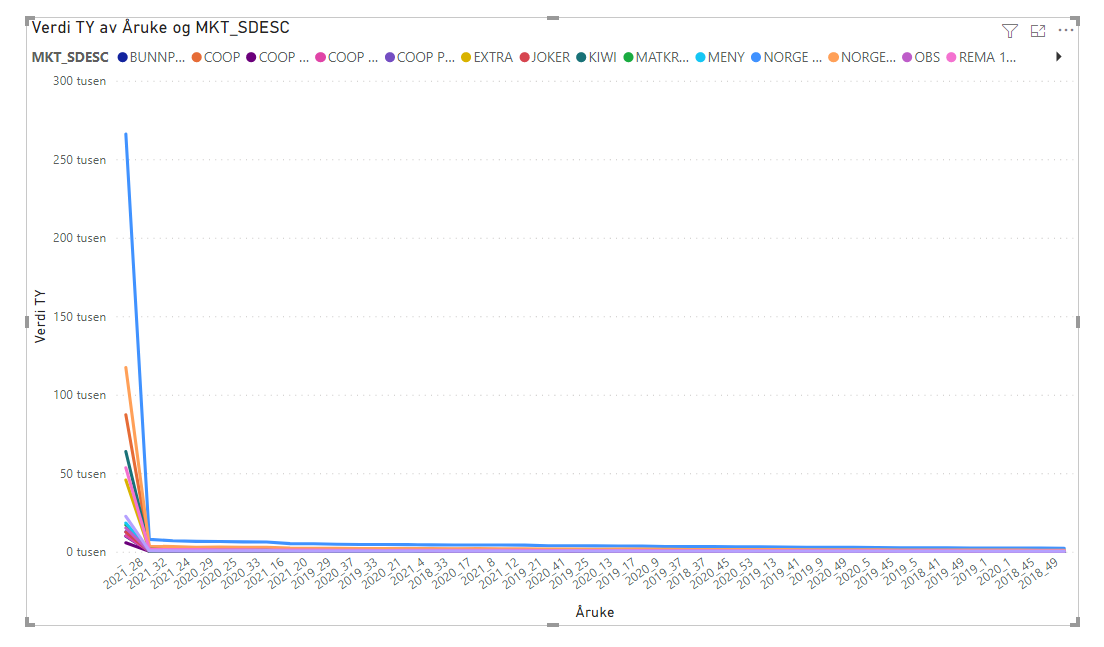
Task: Select the BUNNP... legend entry
Action: [x=151, y=58]
